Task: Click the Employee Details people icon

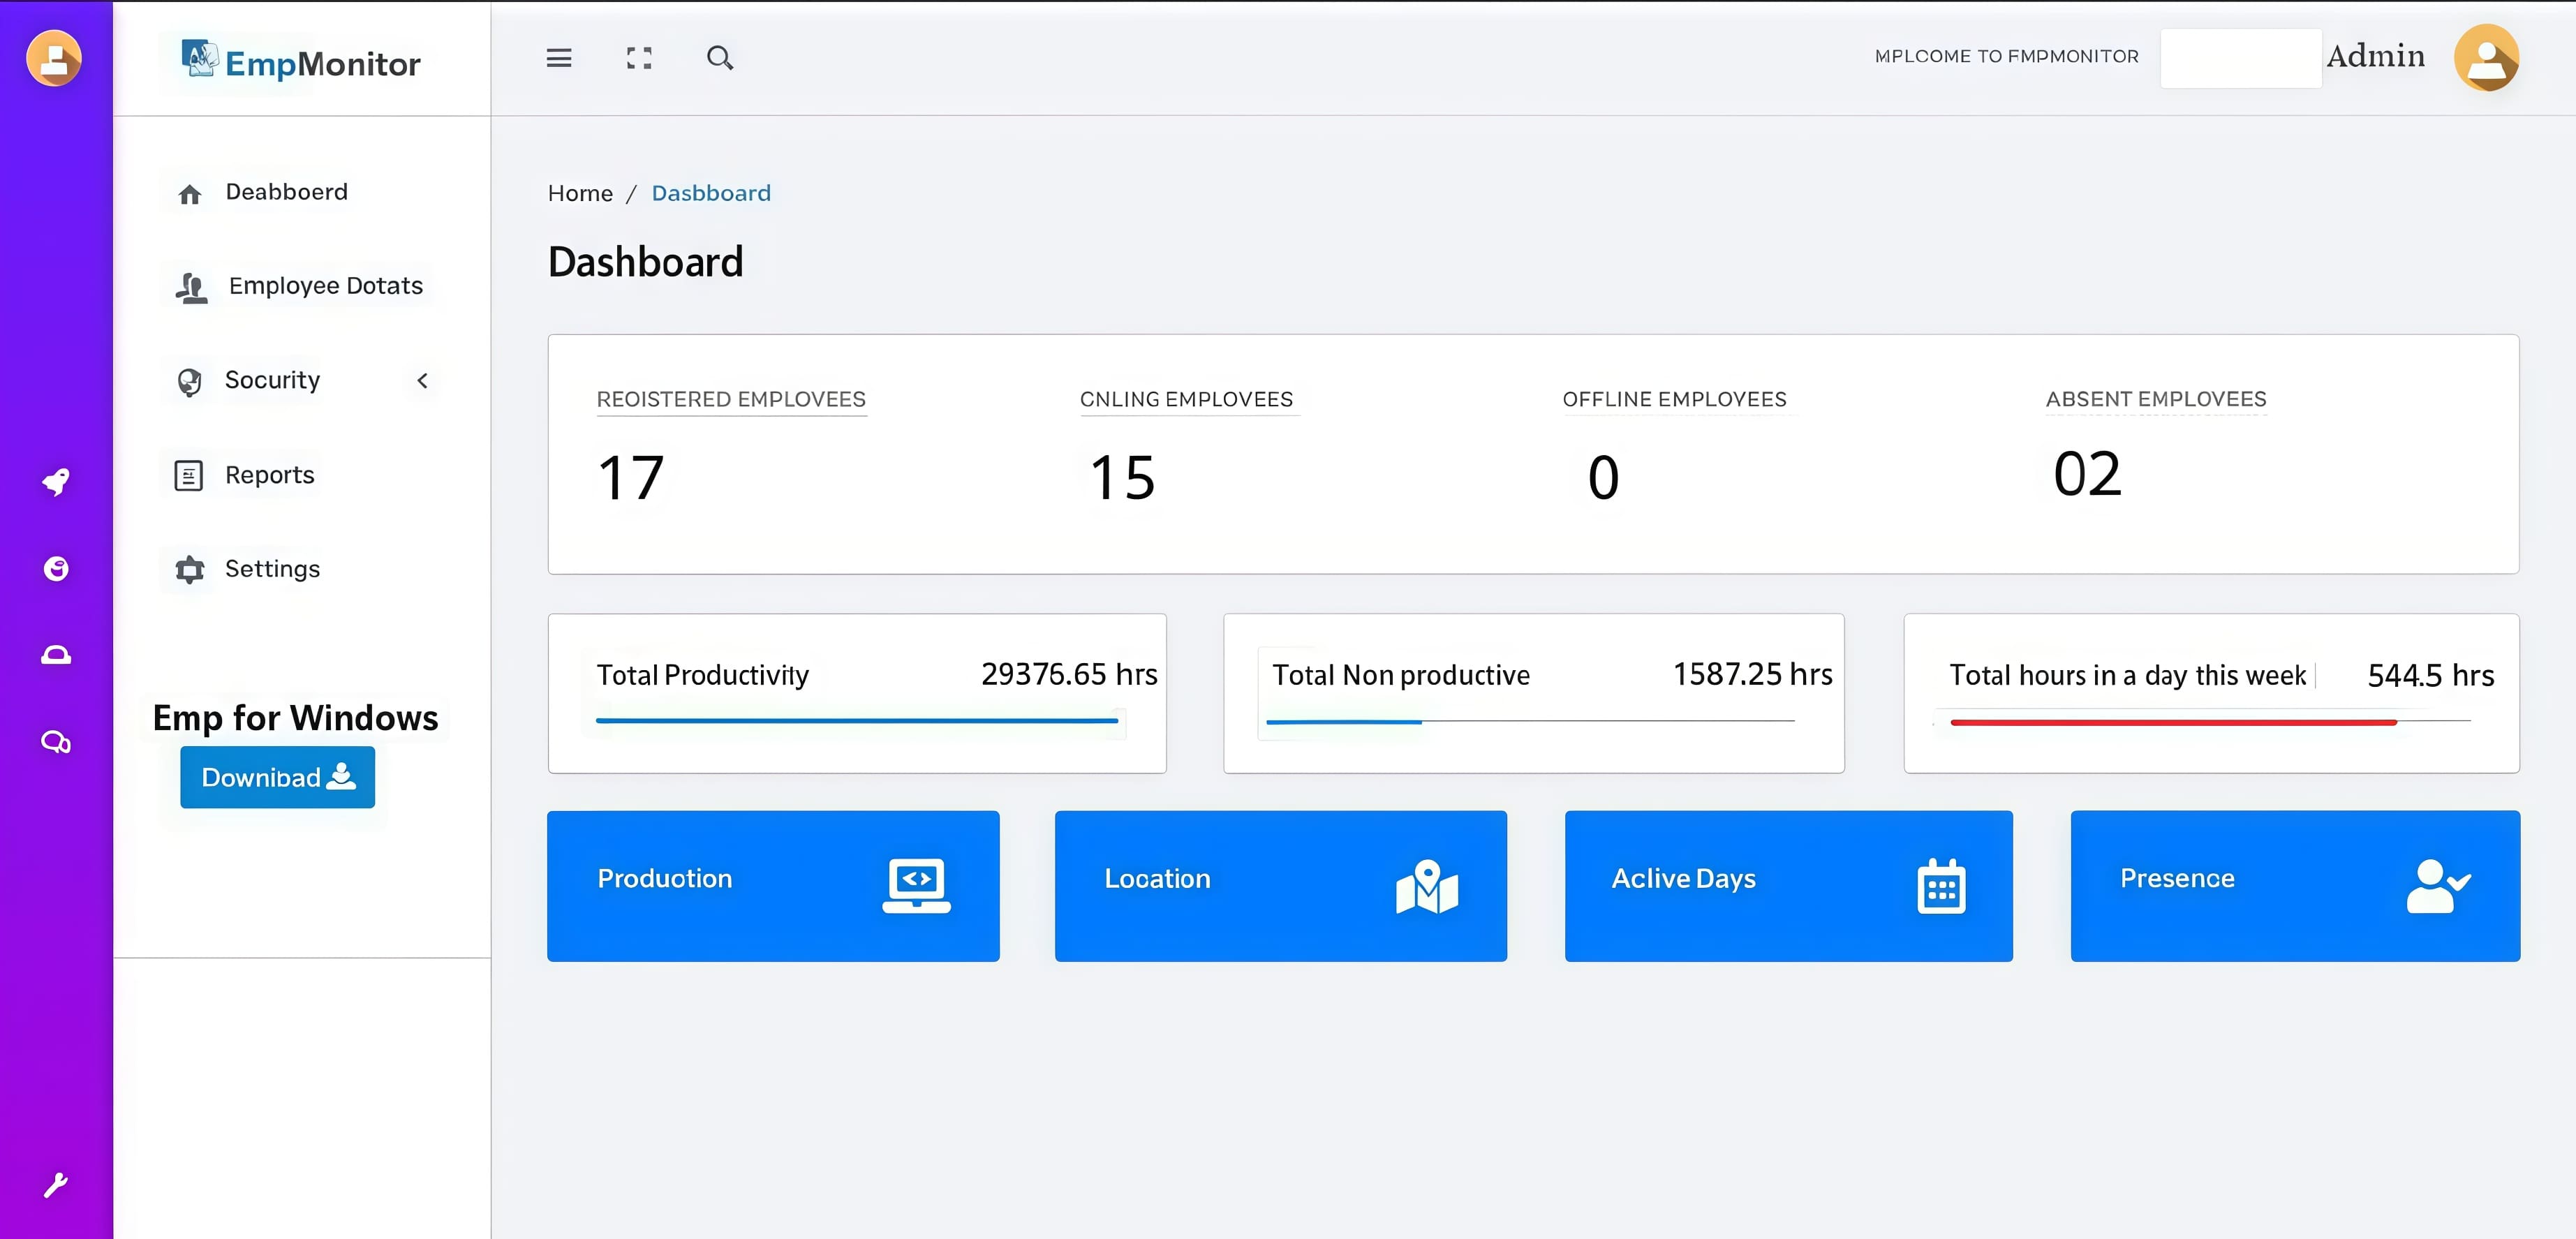Action: point(191,287)
